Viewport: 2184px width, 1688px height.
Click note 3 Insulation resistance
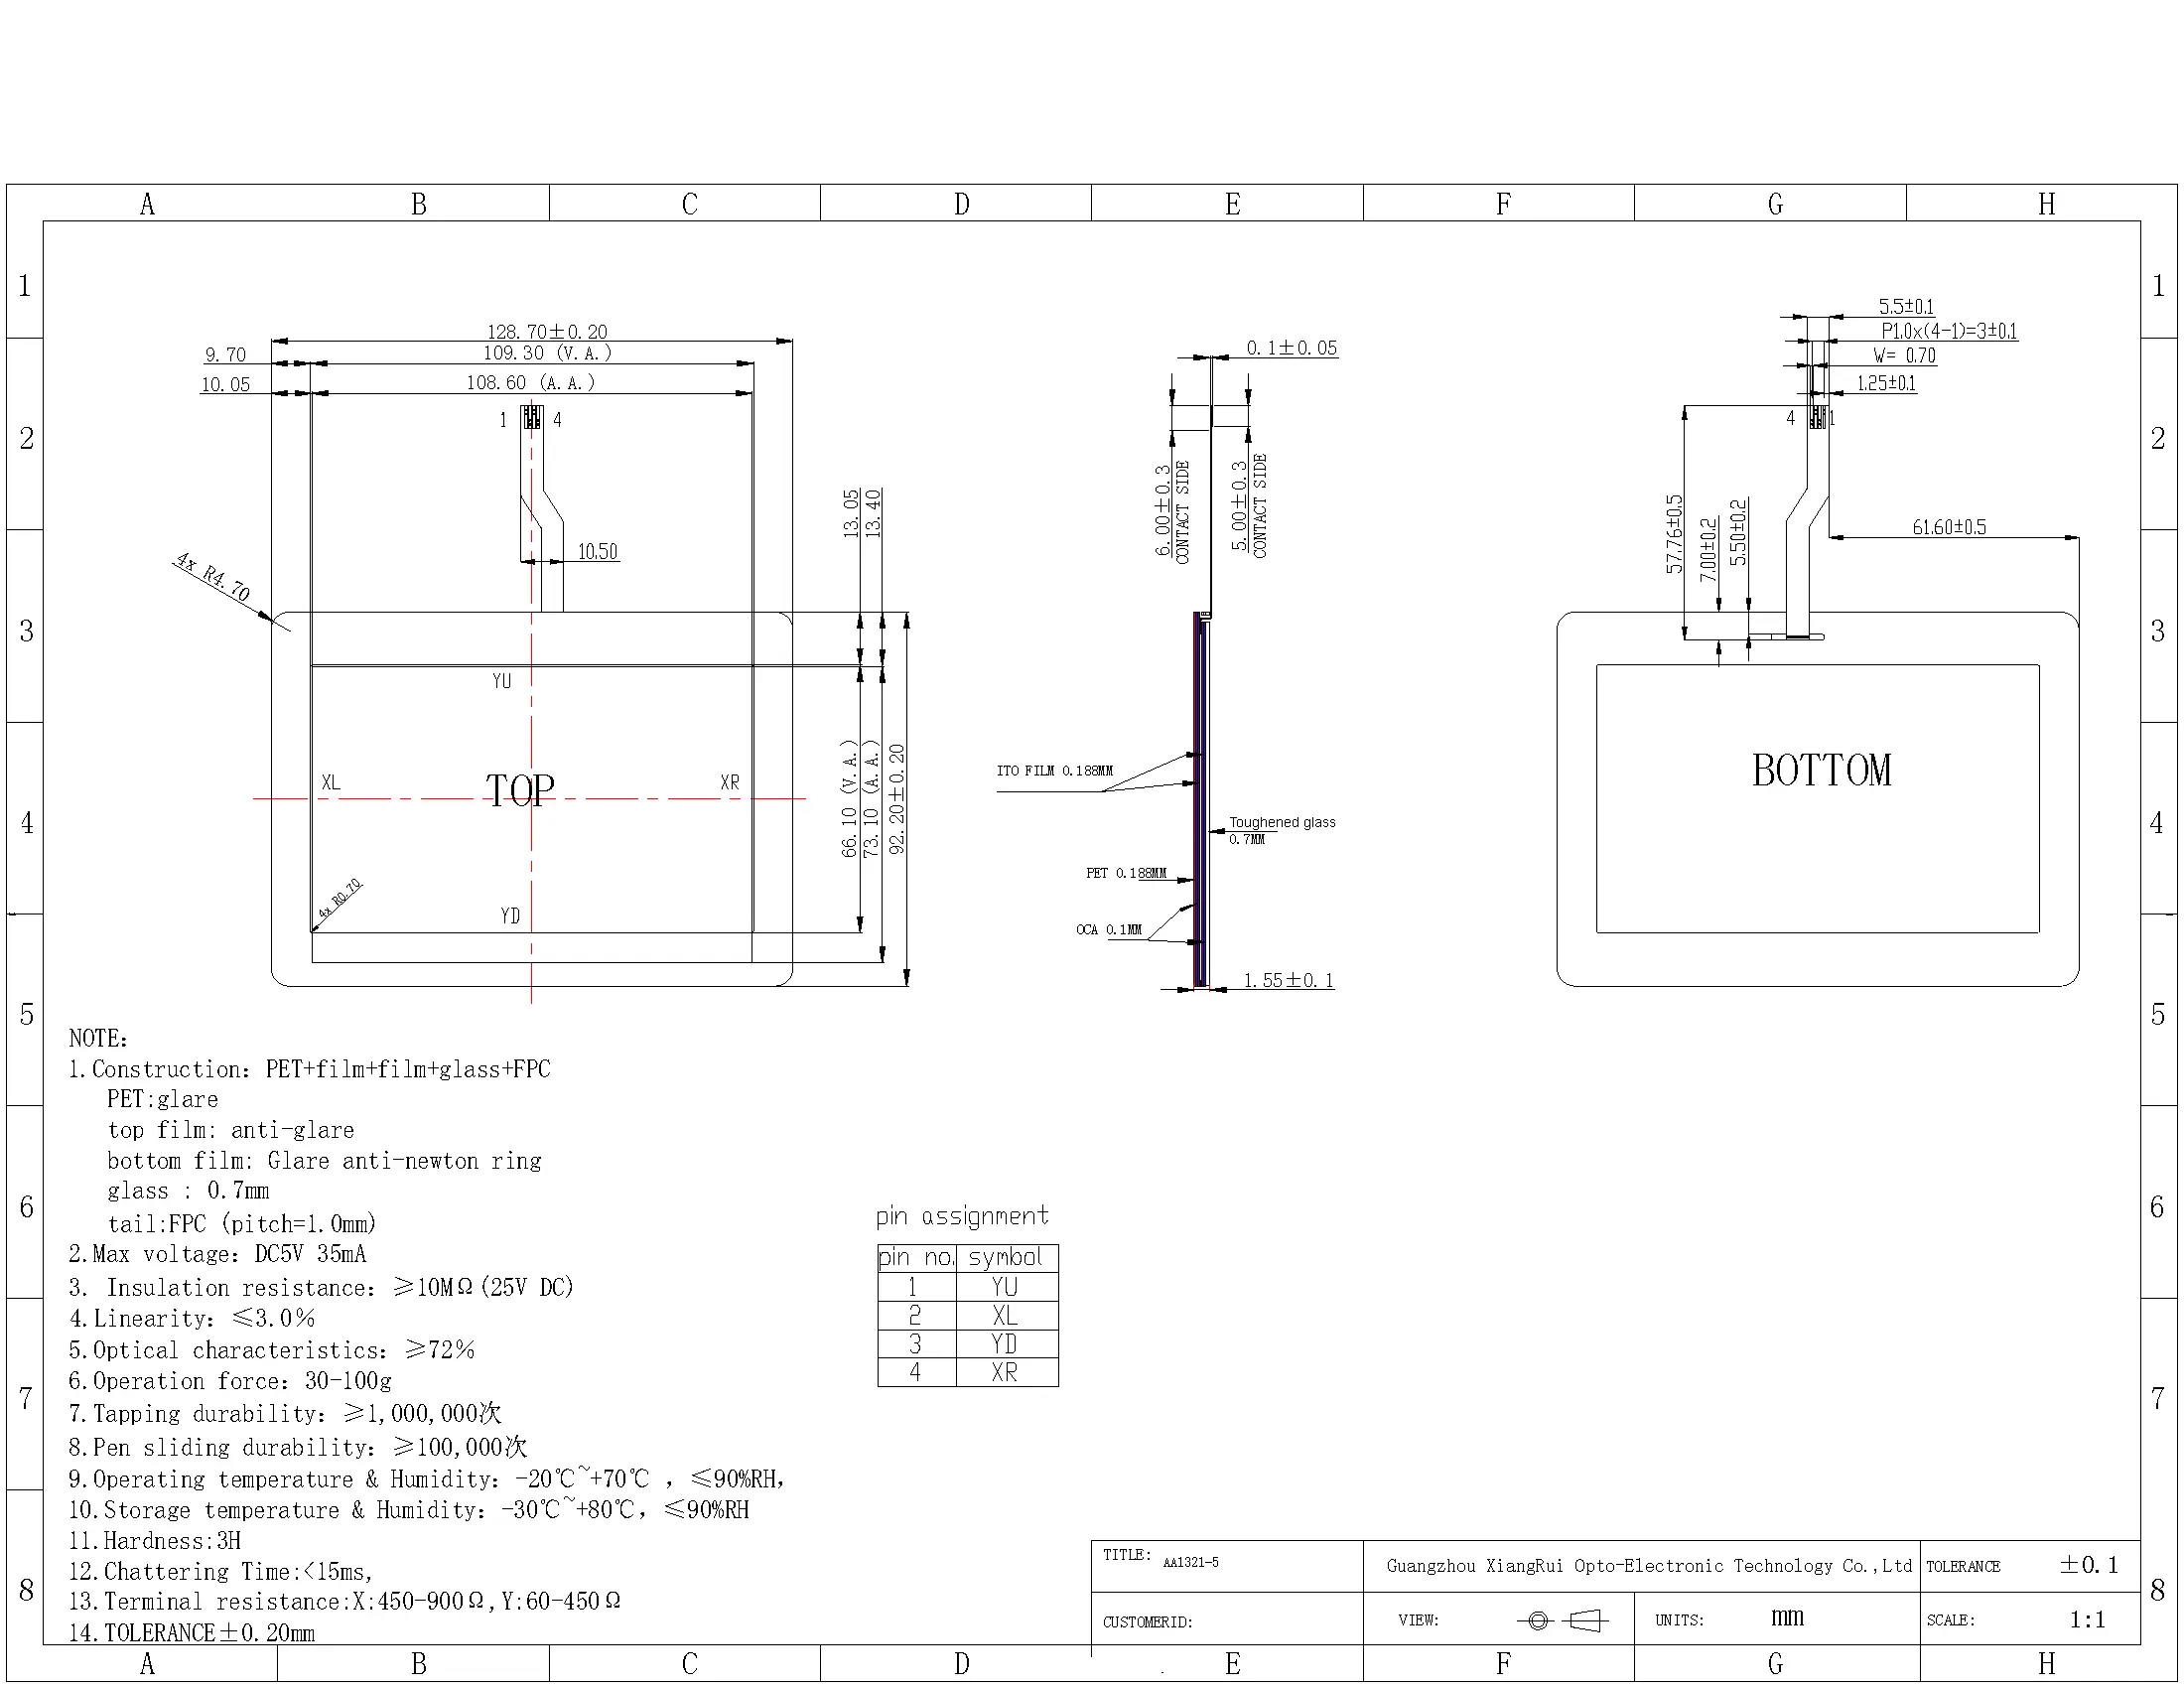click(321, 1286)
